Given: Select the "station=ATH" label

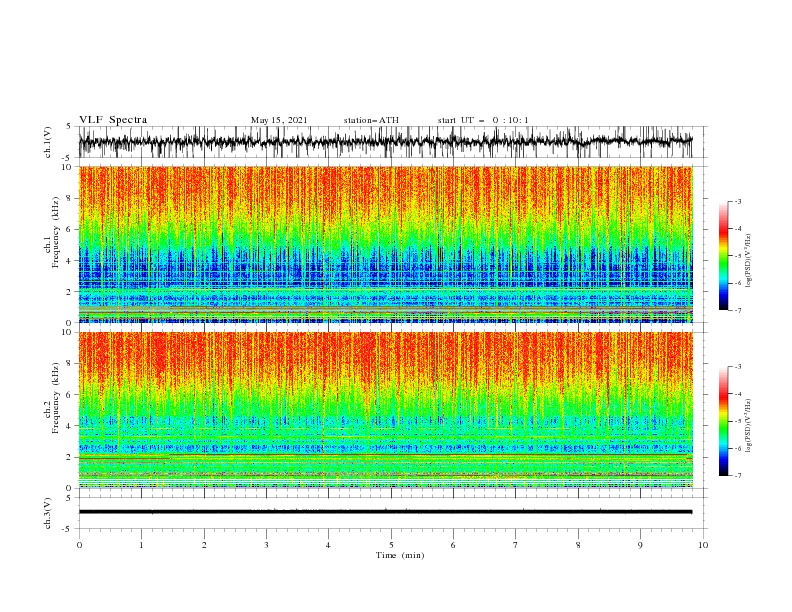Looking at the screenshot, I should point(371,120).
